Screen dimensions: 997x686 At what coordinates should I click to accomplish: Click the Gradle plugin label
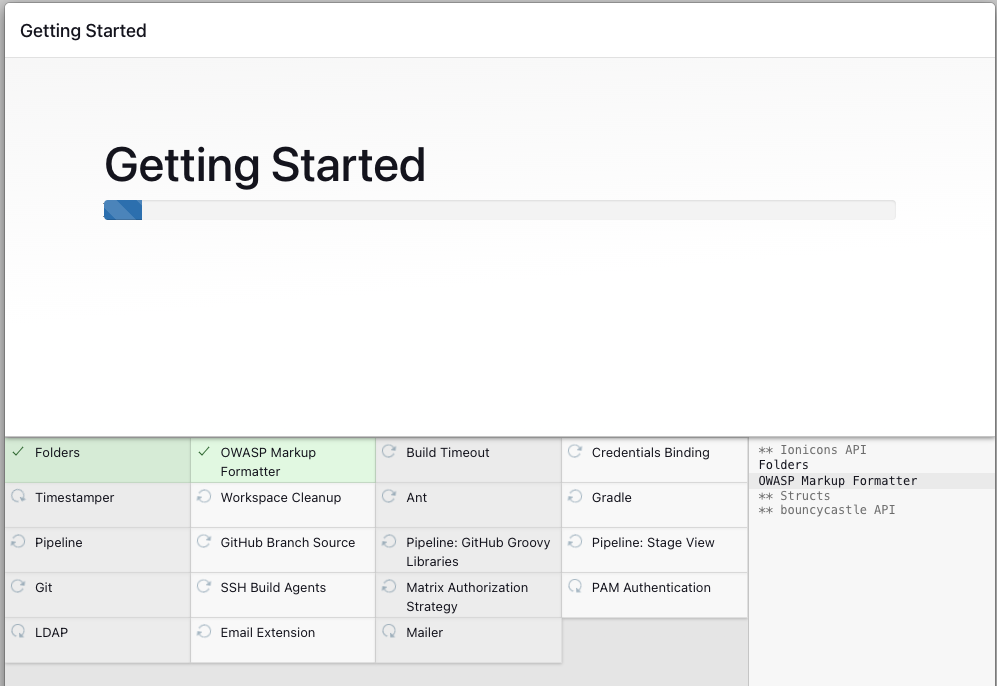click(612, 498)
